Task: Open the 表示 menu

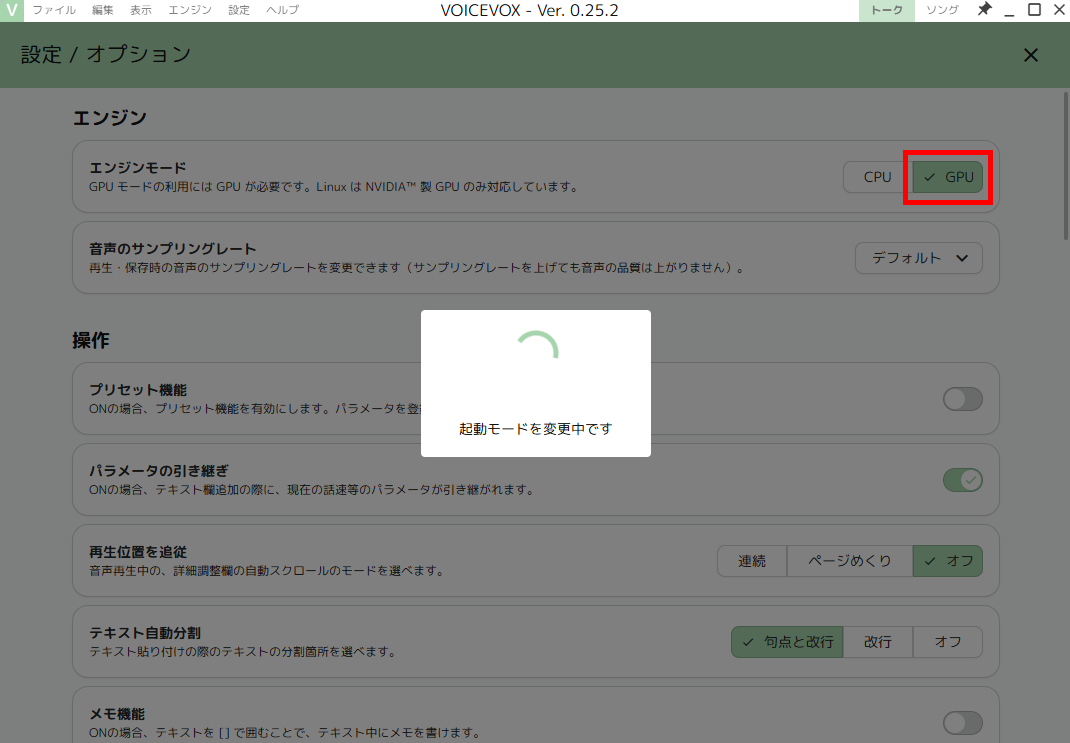Action: pos(141,10)
